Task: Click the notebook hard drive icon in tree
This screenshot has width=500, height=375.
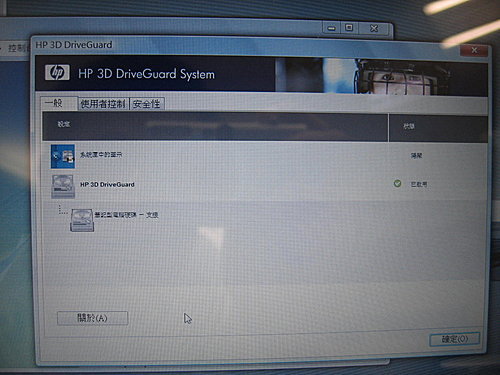Action: click(82, 220)
